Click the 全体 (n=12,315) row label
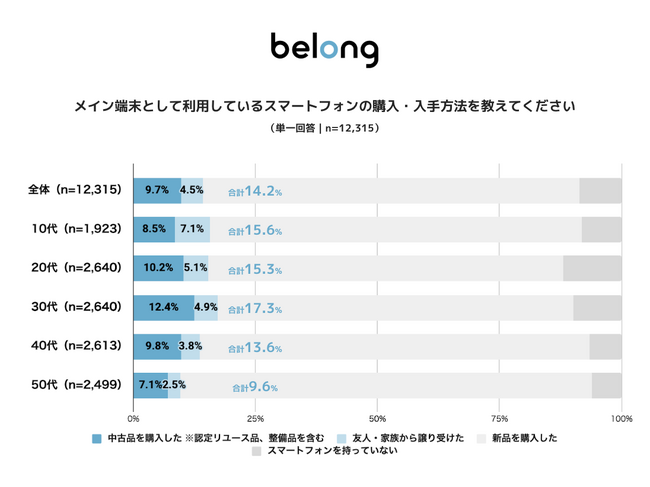Viewport: 650px width, 487px height. click(75, 190)
